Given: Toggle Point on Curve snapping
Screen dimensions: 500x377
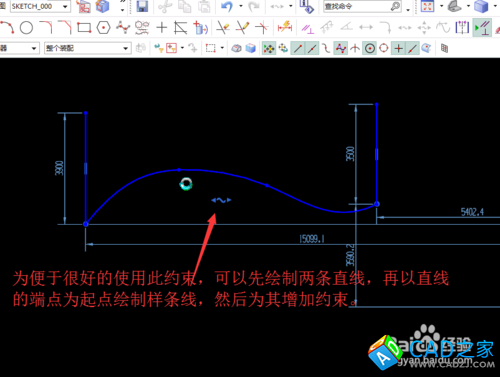Looking at the screenshot, I should pyautogui.click(x=412, y=48).
